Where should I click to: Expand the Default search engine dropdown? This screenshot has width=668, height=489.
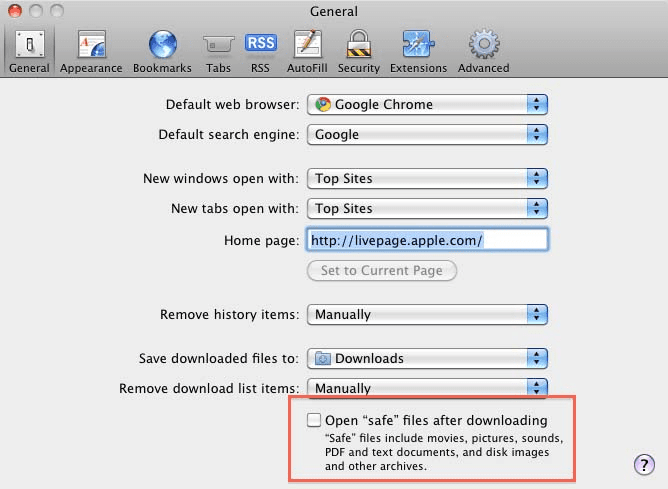coord(427,134)
